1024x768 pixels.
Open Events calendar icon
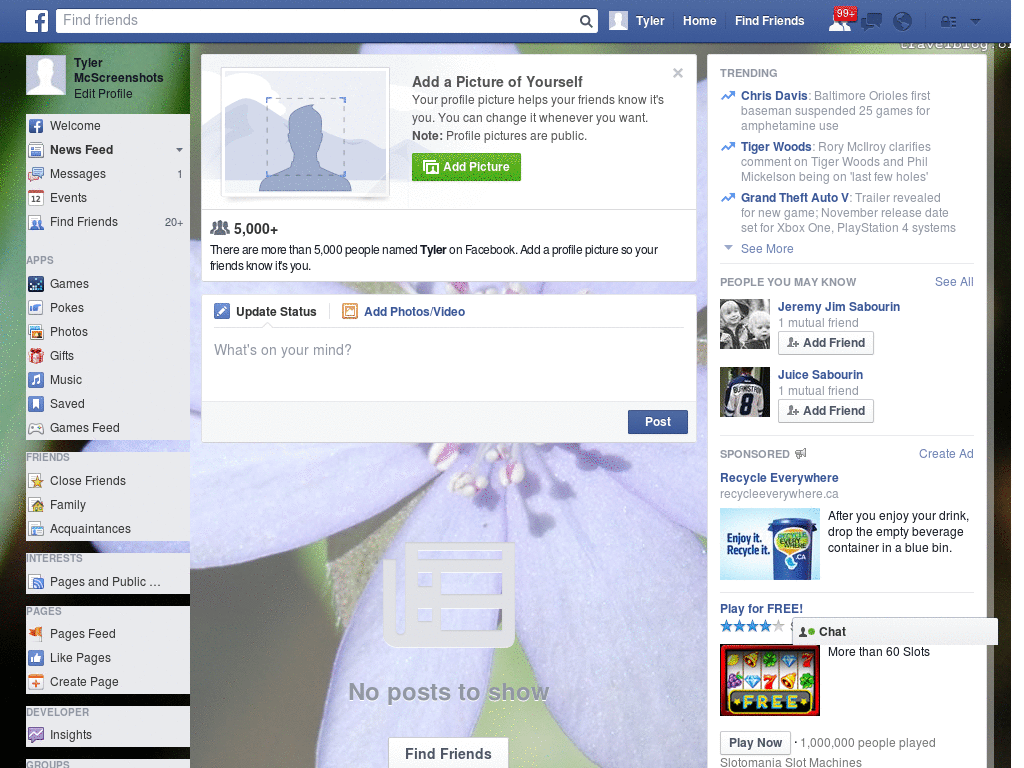click(x=36, y=198)
